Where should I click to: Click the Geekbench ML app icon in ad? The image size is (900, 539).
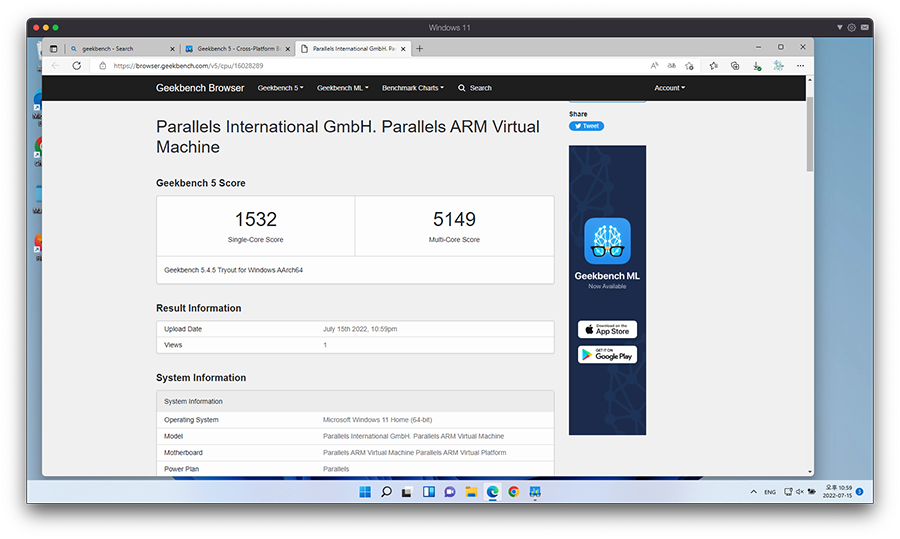(x=607, y=241)
